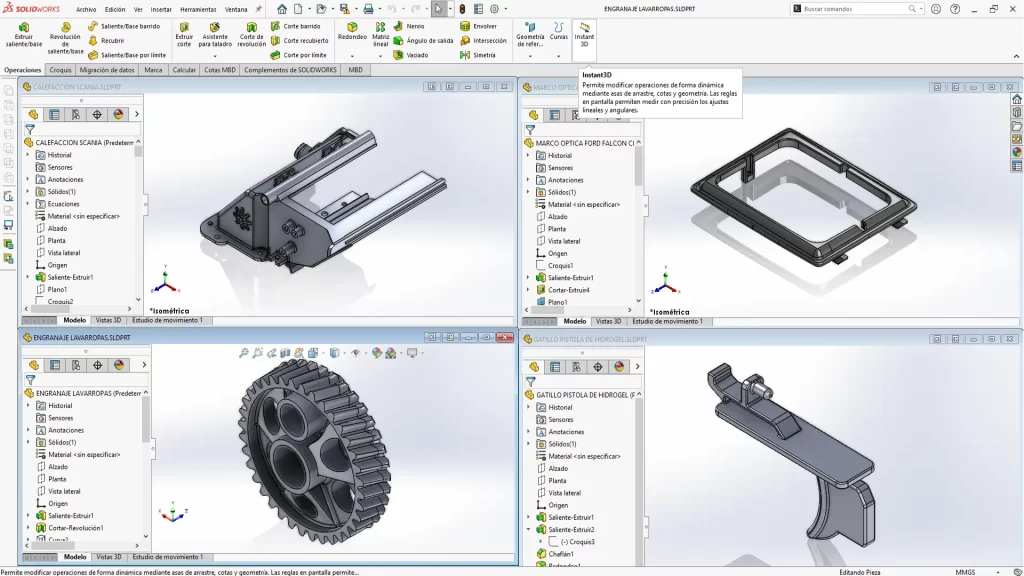Screen dimensions: 1024x576
Task: Click Material <sin especificar> in MARCO OPTICA tree
Action: click(x=583, y=204)
